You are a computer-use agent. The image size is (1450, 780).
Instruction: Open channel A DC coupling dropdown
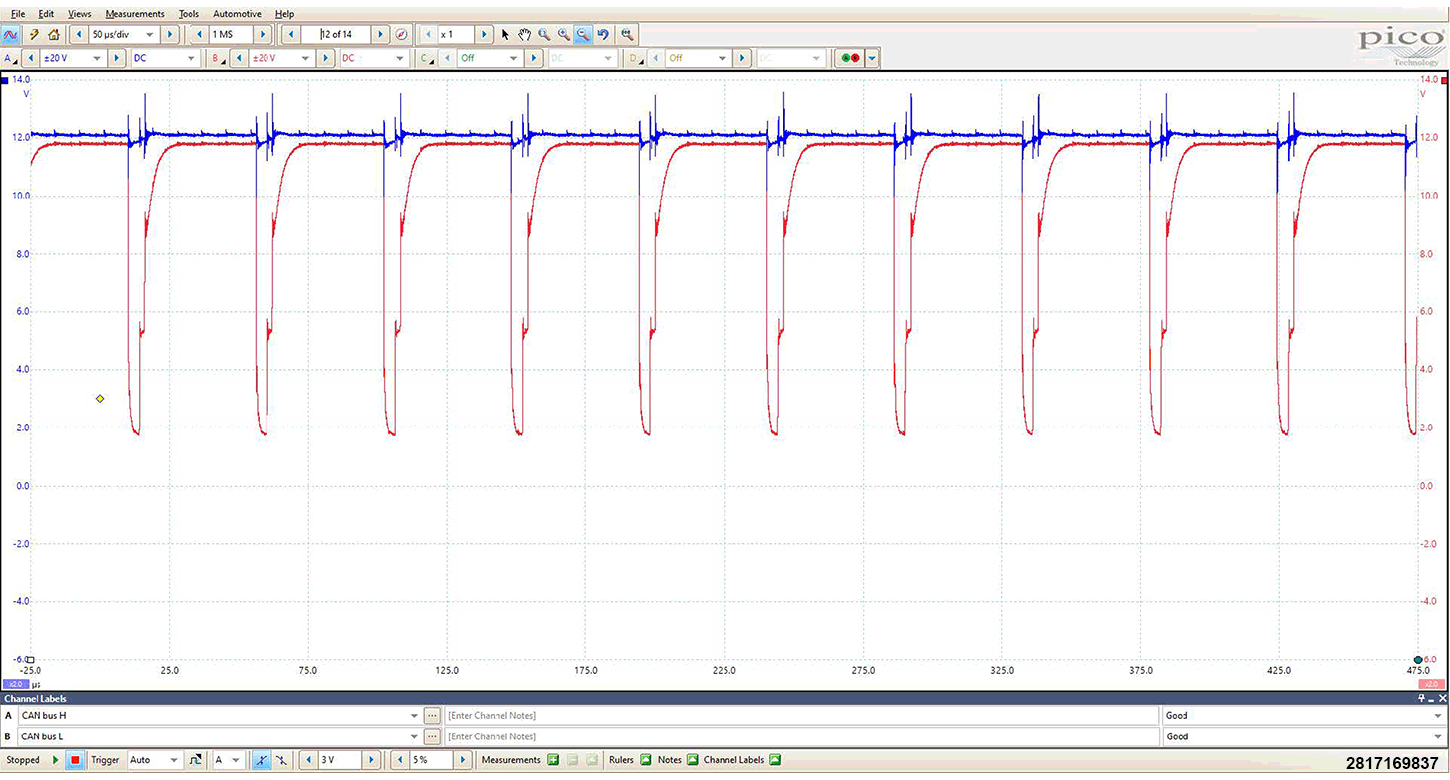[x=191, y=58]
